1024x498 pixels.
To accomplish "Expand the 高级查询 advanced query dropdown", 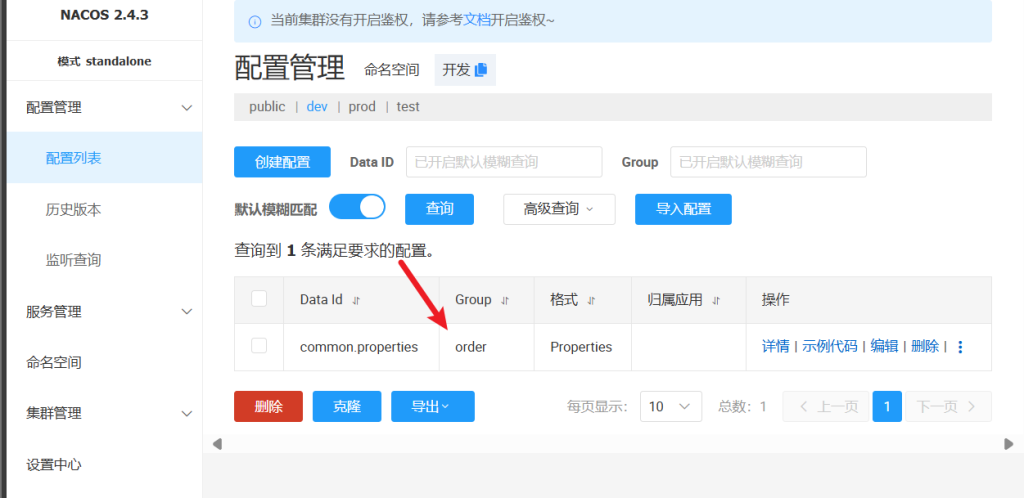I will pyautogui.click(x=557, y=209).
